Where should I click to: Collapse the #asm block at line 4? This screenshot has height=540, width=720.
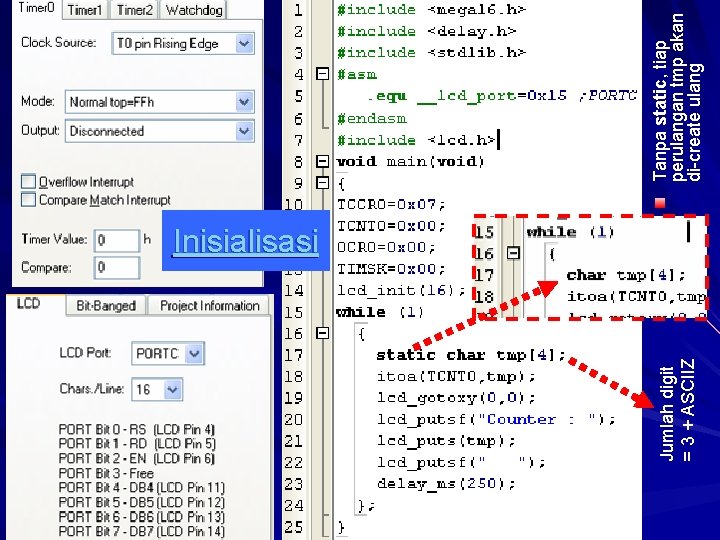(x=323, y=73)
